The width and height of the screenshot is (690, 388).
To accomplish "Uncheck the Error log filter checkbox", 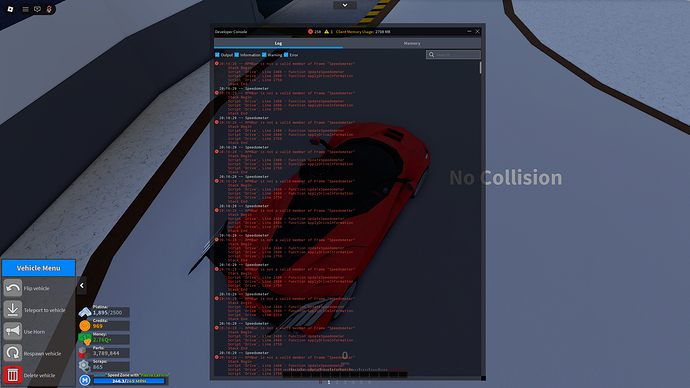I will [x=286, y=55].
